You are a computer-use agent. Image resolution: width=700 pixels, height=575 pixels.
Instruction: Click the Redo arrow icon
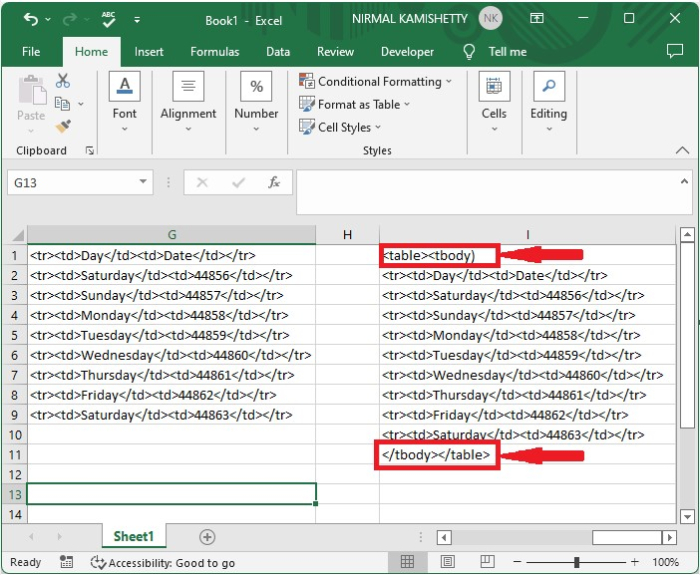click(70, 19)
